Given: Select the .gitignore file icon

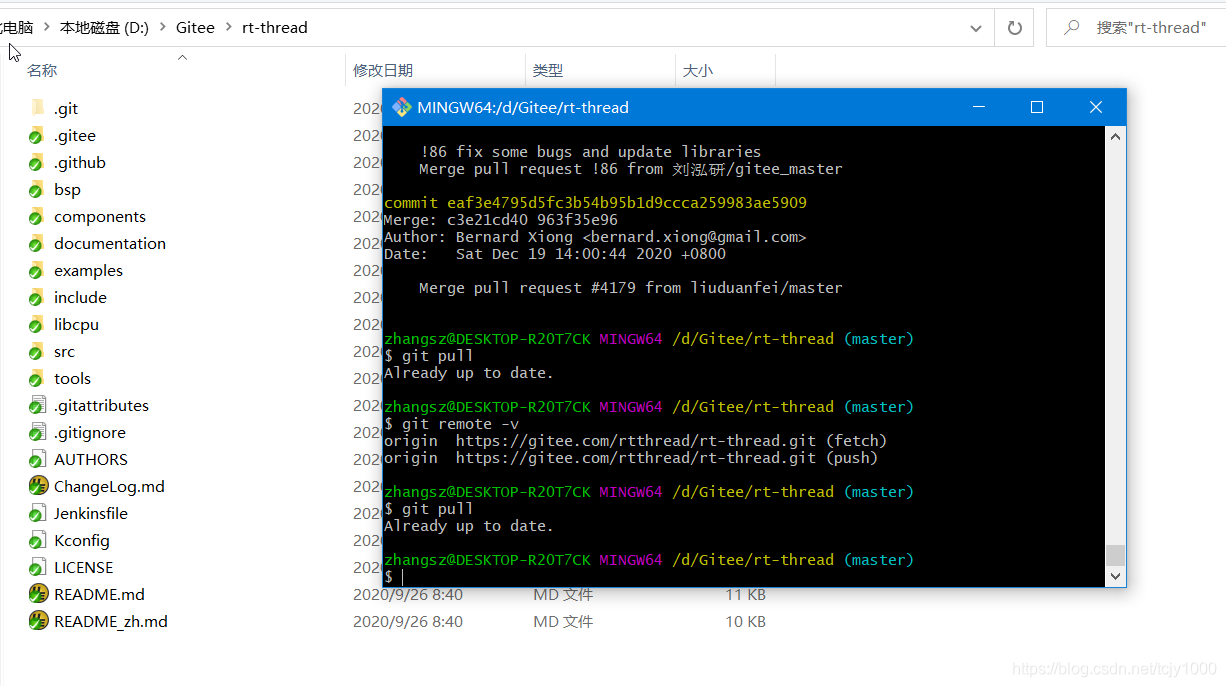Looking at the screenshot, I should 38,432.
